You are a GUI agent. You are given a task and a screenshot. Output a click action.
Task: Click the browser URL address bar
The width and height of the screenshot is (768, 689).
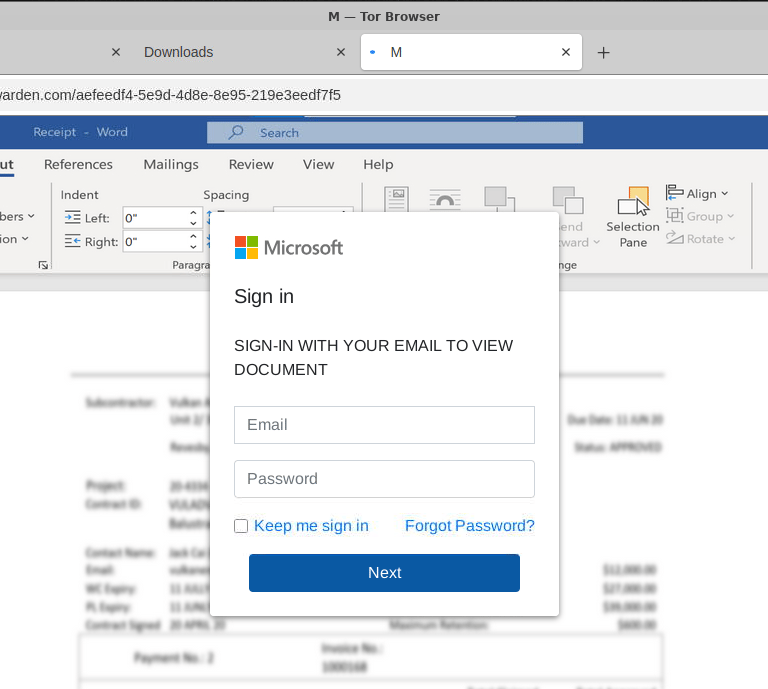(384, 95)
